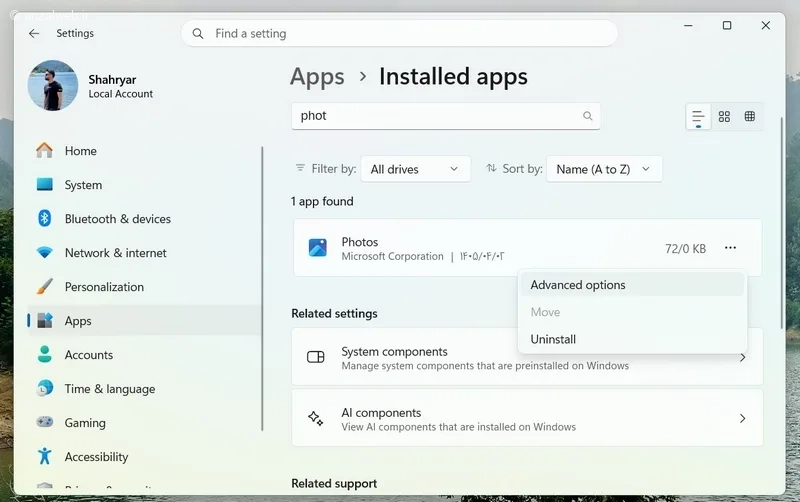Expand System components with its chevron

coord(742,358)
